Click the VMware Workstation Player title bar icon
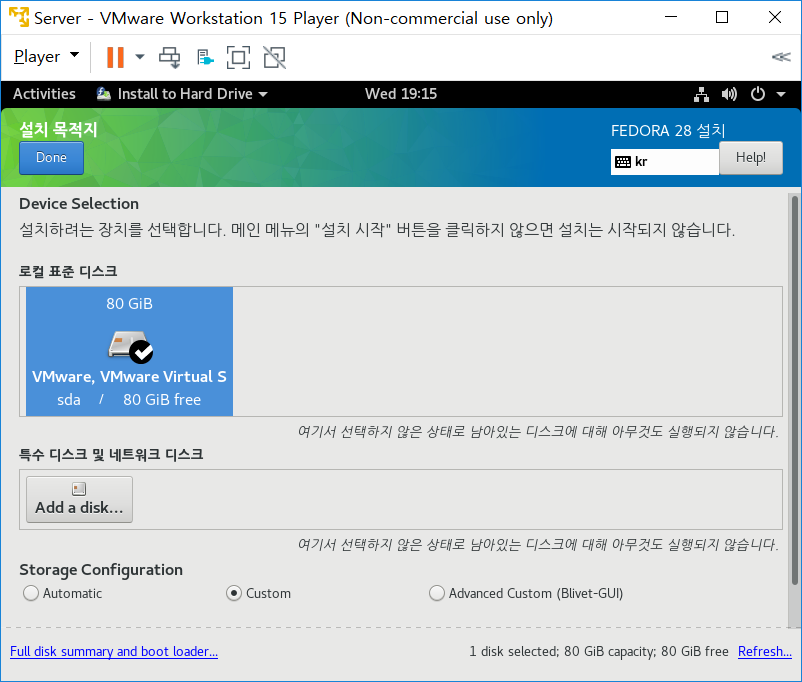802x682 pixels. [x=19, y=17]
